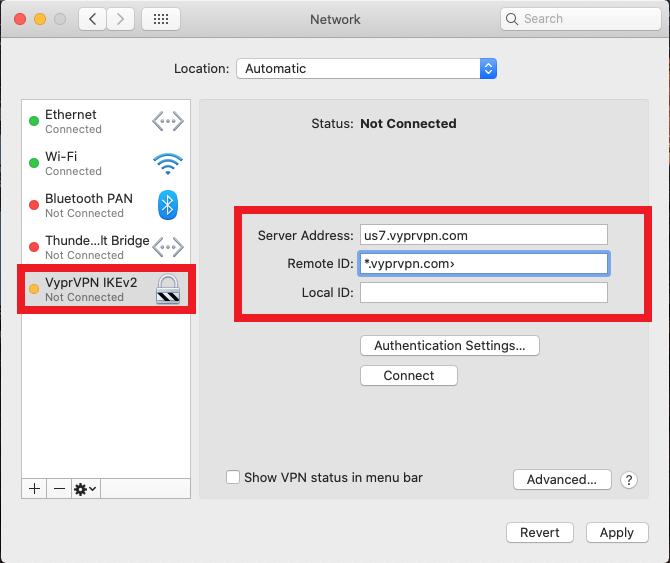Click the Connect button
The width and height of the screenshot is (670, 563).
408,375
